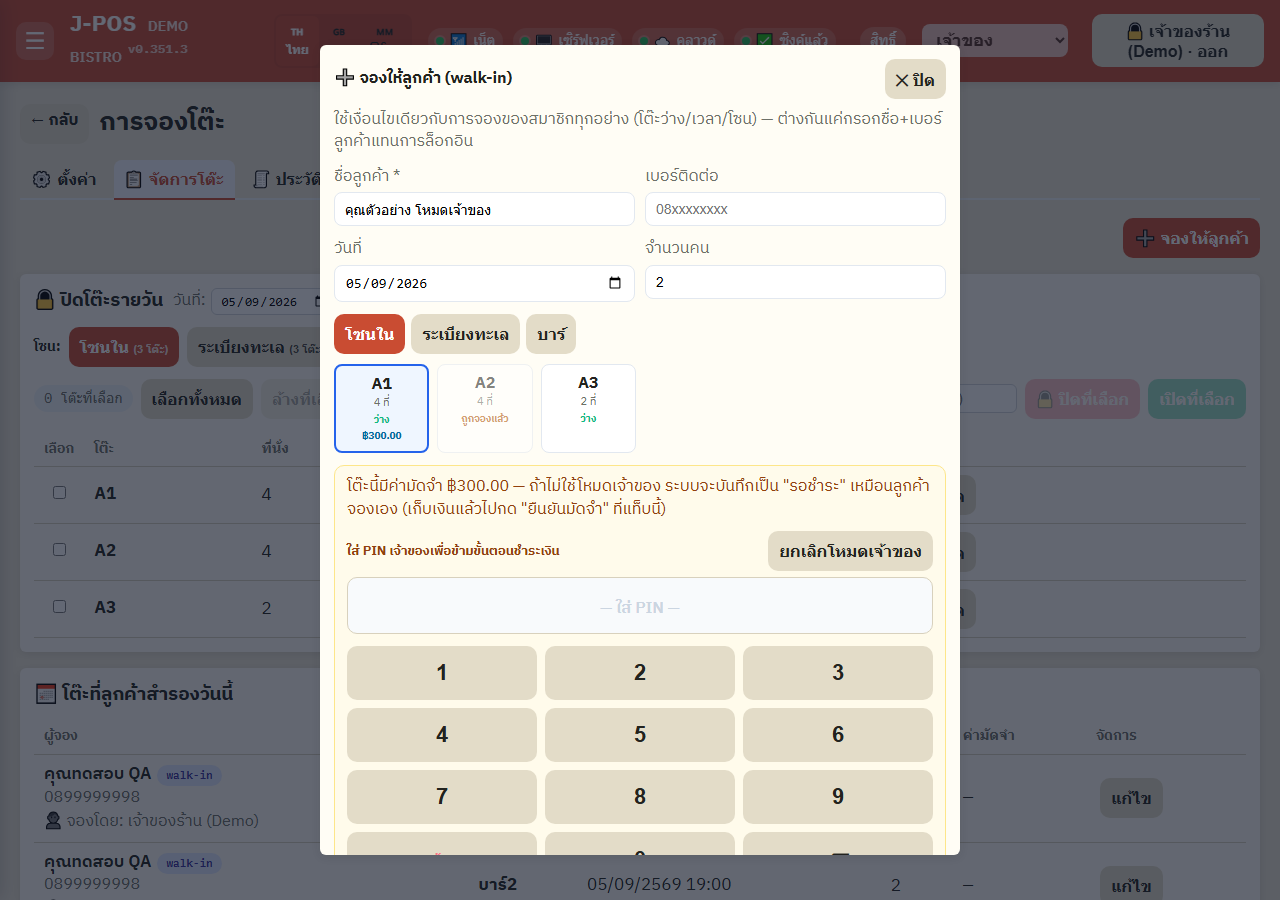Screen dimensions: 1280x900
Task: Tick the checkbox for table A1 row
Action: click(59, 493)
